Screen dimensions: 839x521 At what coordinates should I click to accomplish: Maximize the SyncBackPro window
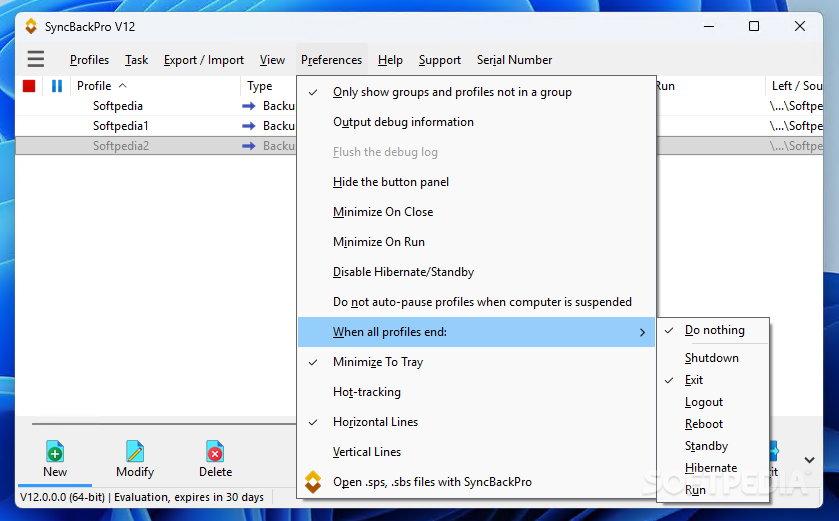click(754, 26)
